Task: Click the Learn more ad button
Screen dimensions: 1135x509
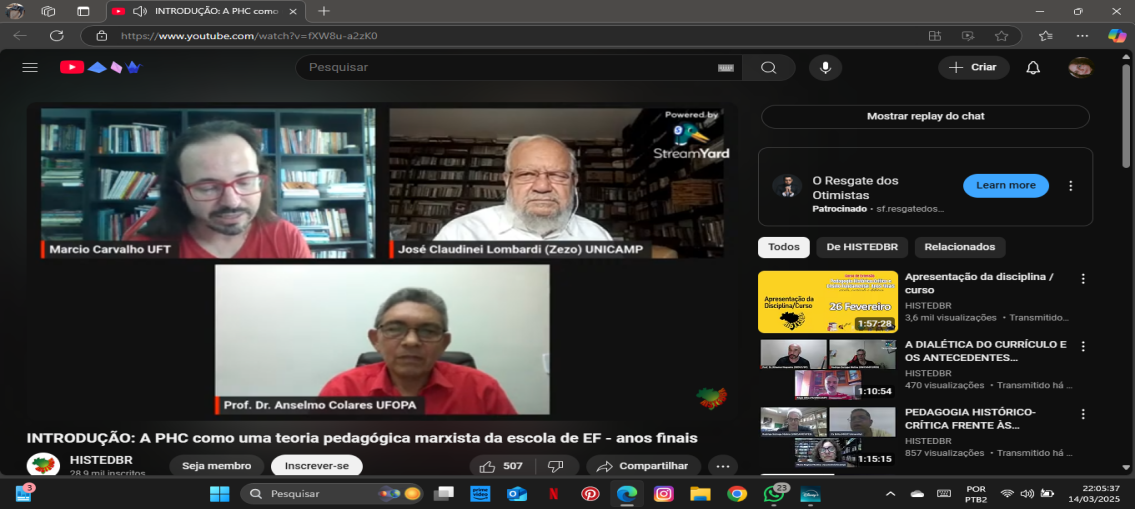Action: (x=1005, y=185)
